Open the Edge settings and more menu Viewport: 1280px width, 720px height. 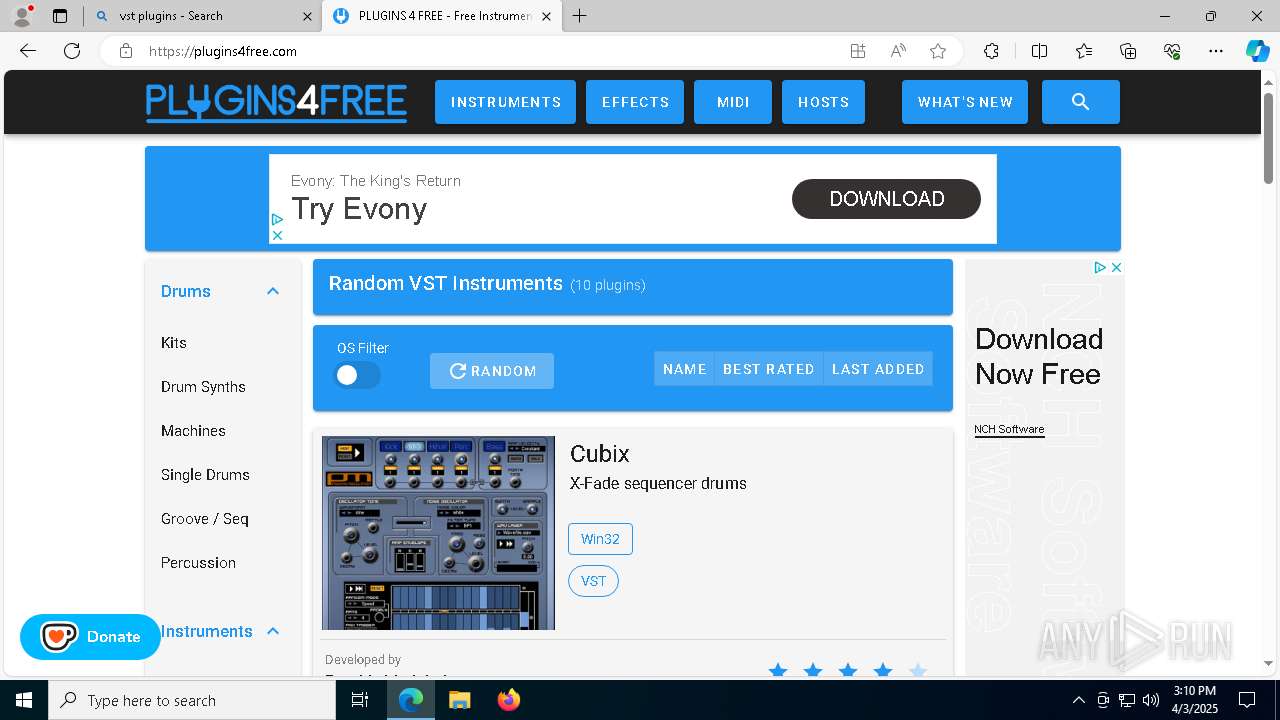pyautogui.click(x=1216, y=51)
